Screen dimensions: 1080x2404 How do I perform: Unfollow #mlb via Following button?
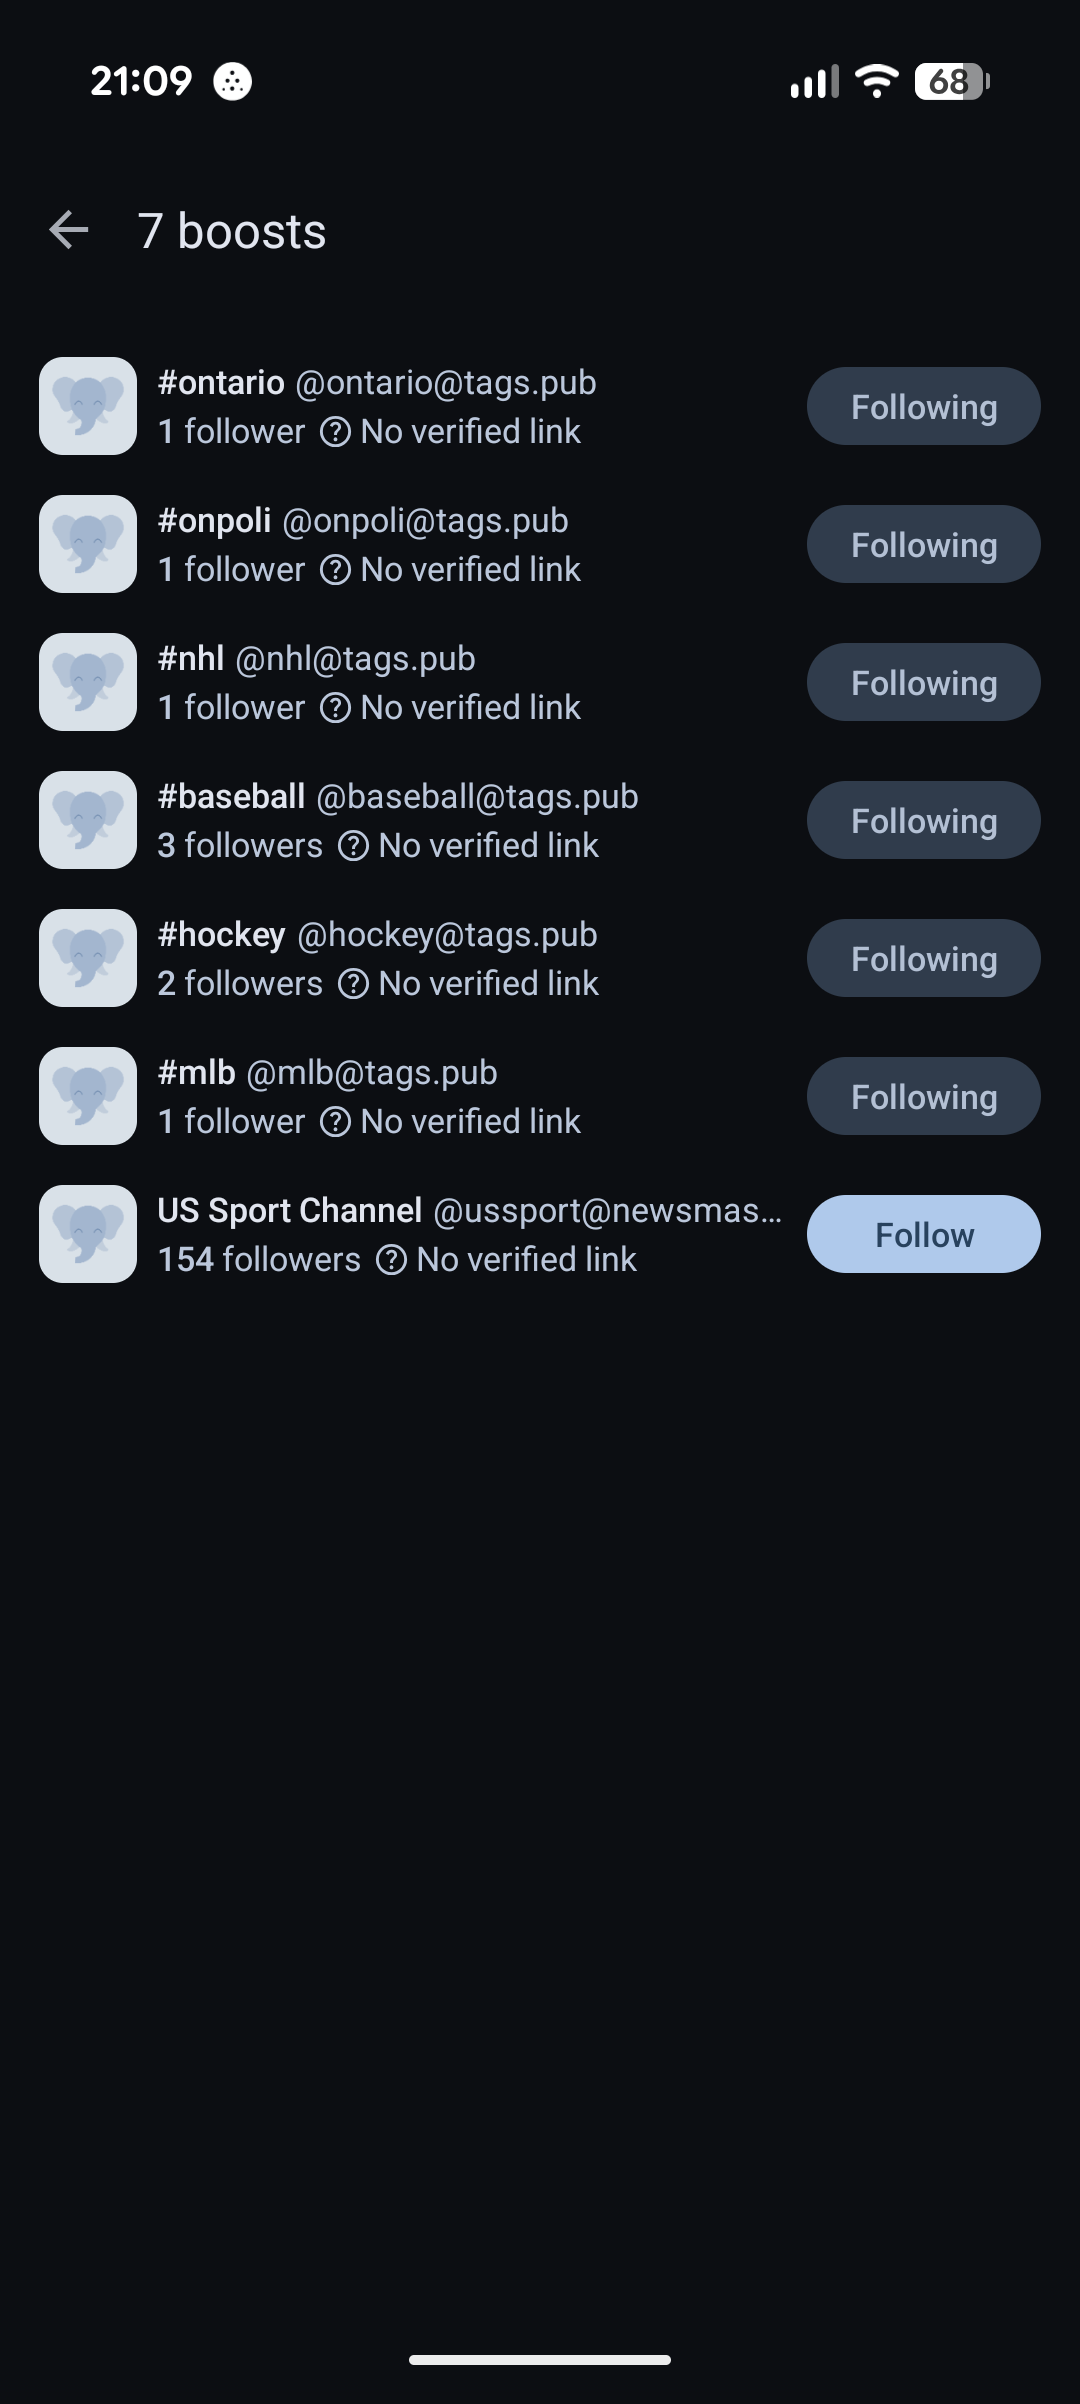point(923,1096)
